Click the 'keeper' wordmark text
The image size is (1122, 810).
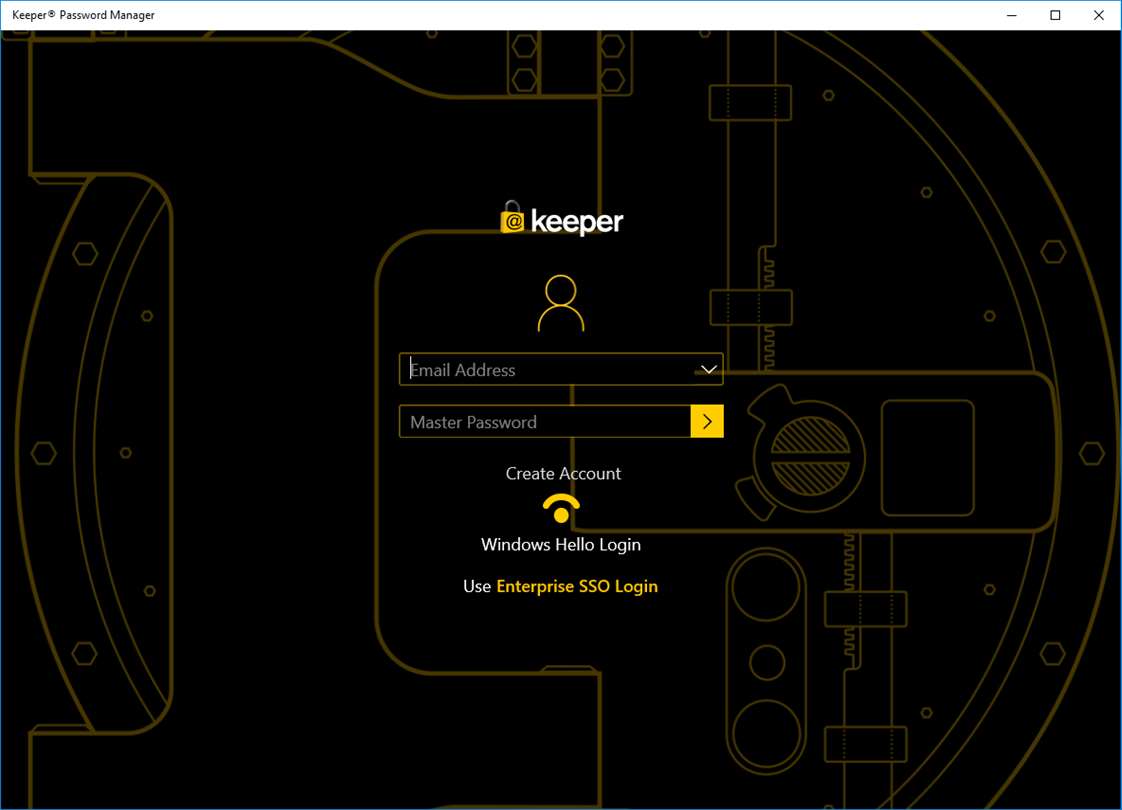click(x=577, y=222)
